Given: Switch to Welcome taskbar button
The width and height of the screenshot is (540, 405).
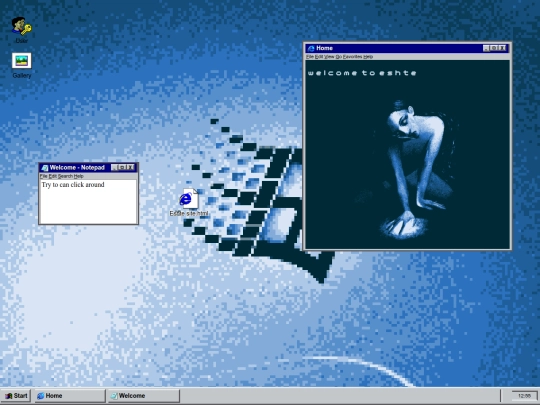Looking at the screenshot, I should (x=144, y=396).
